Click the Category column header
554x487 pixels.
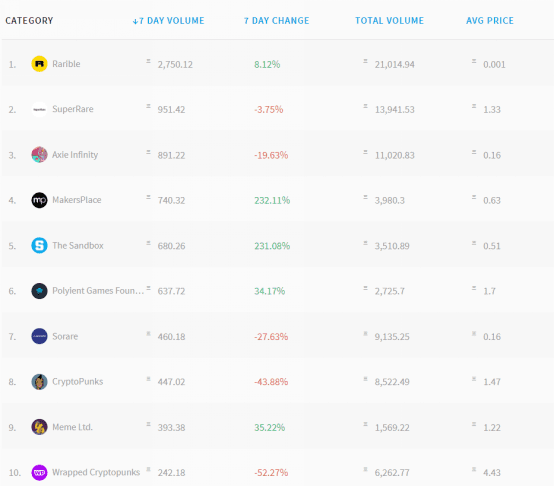29,21
